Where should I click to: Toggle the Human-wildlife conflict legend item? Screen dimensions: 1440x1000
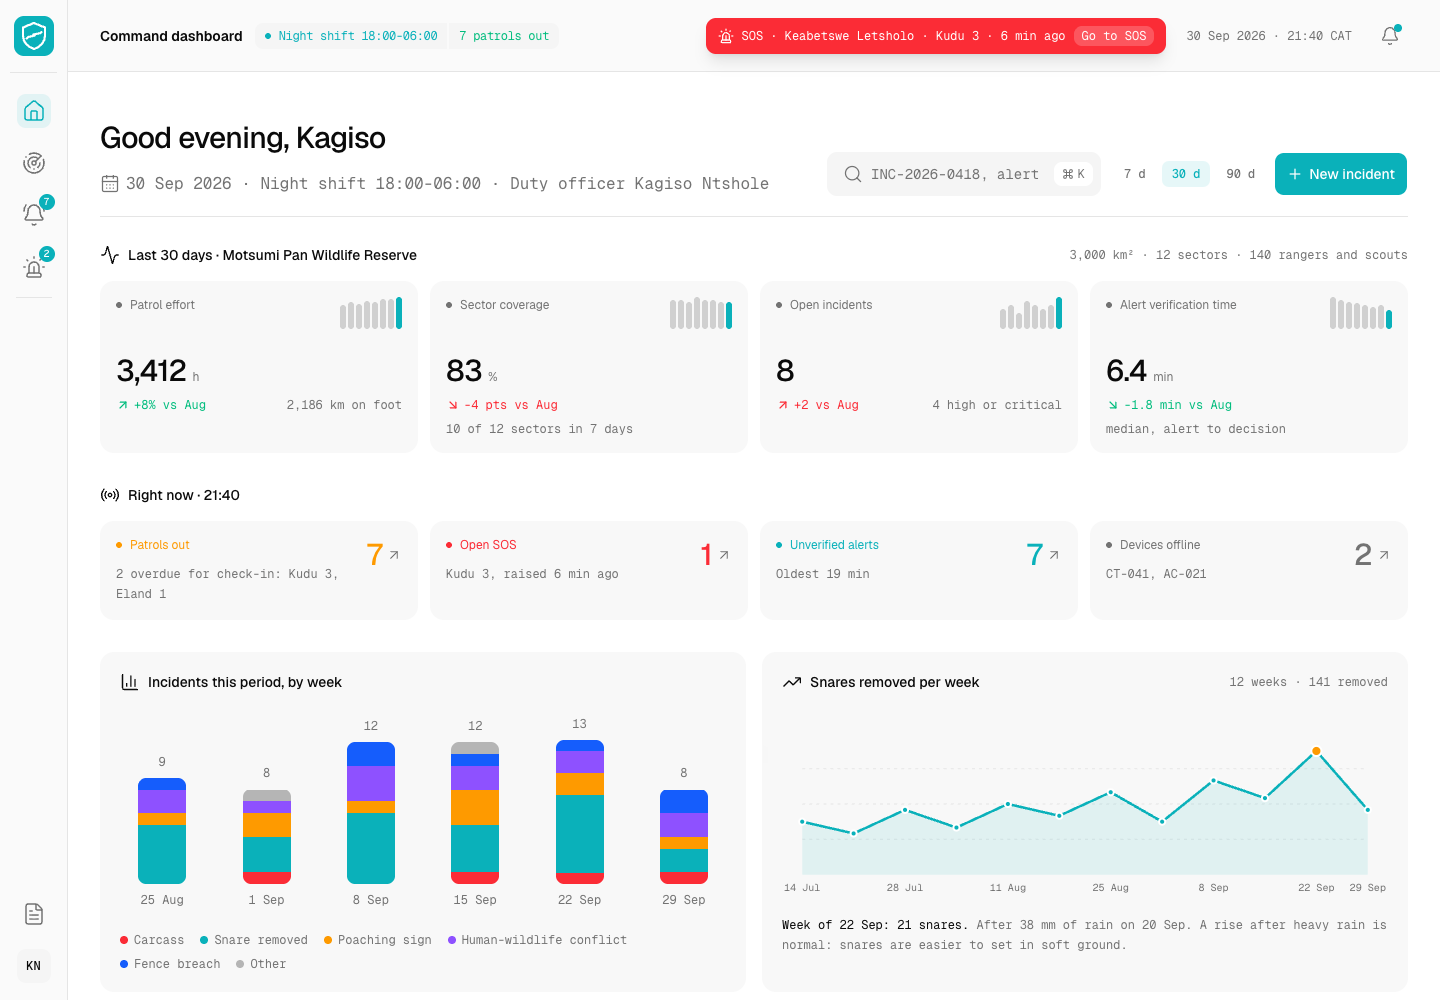click(538, 940)
